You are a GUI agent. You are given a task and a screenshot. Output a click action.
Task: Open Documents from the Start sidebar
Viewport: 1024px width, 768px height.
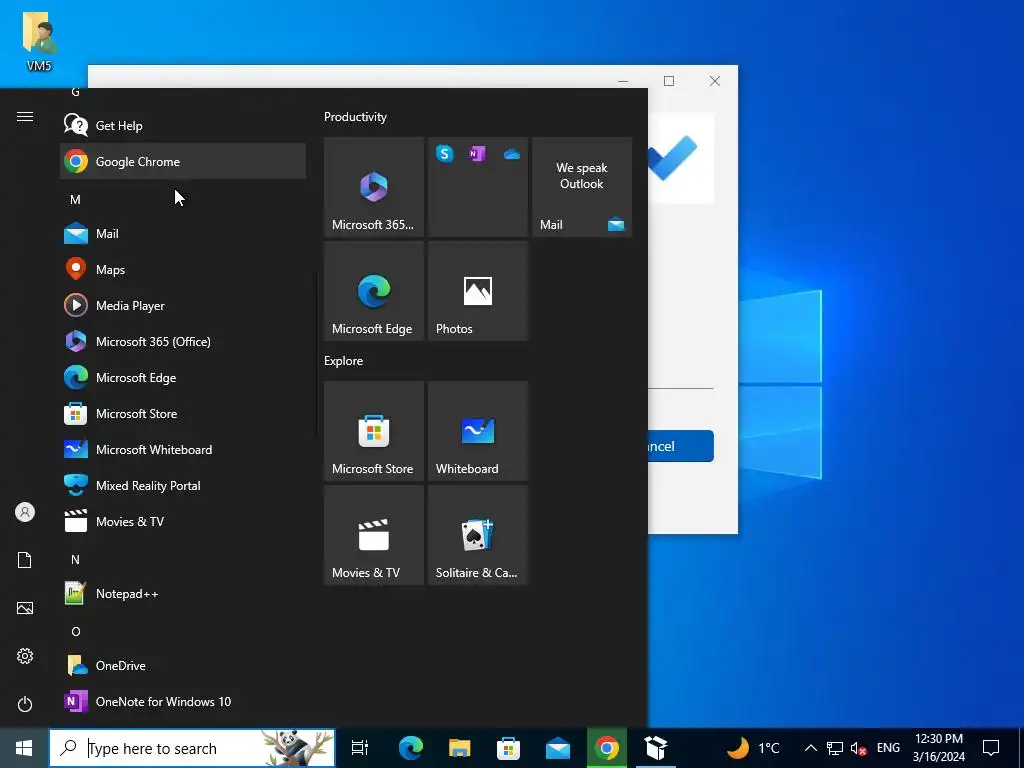25,560
